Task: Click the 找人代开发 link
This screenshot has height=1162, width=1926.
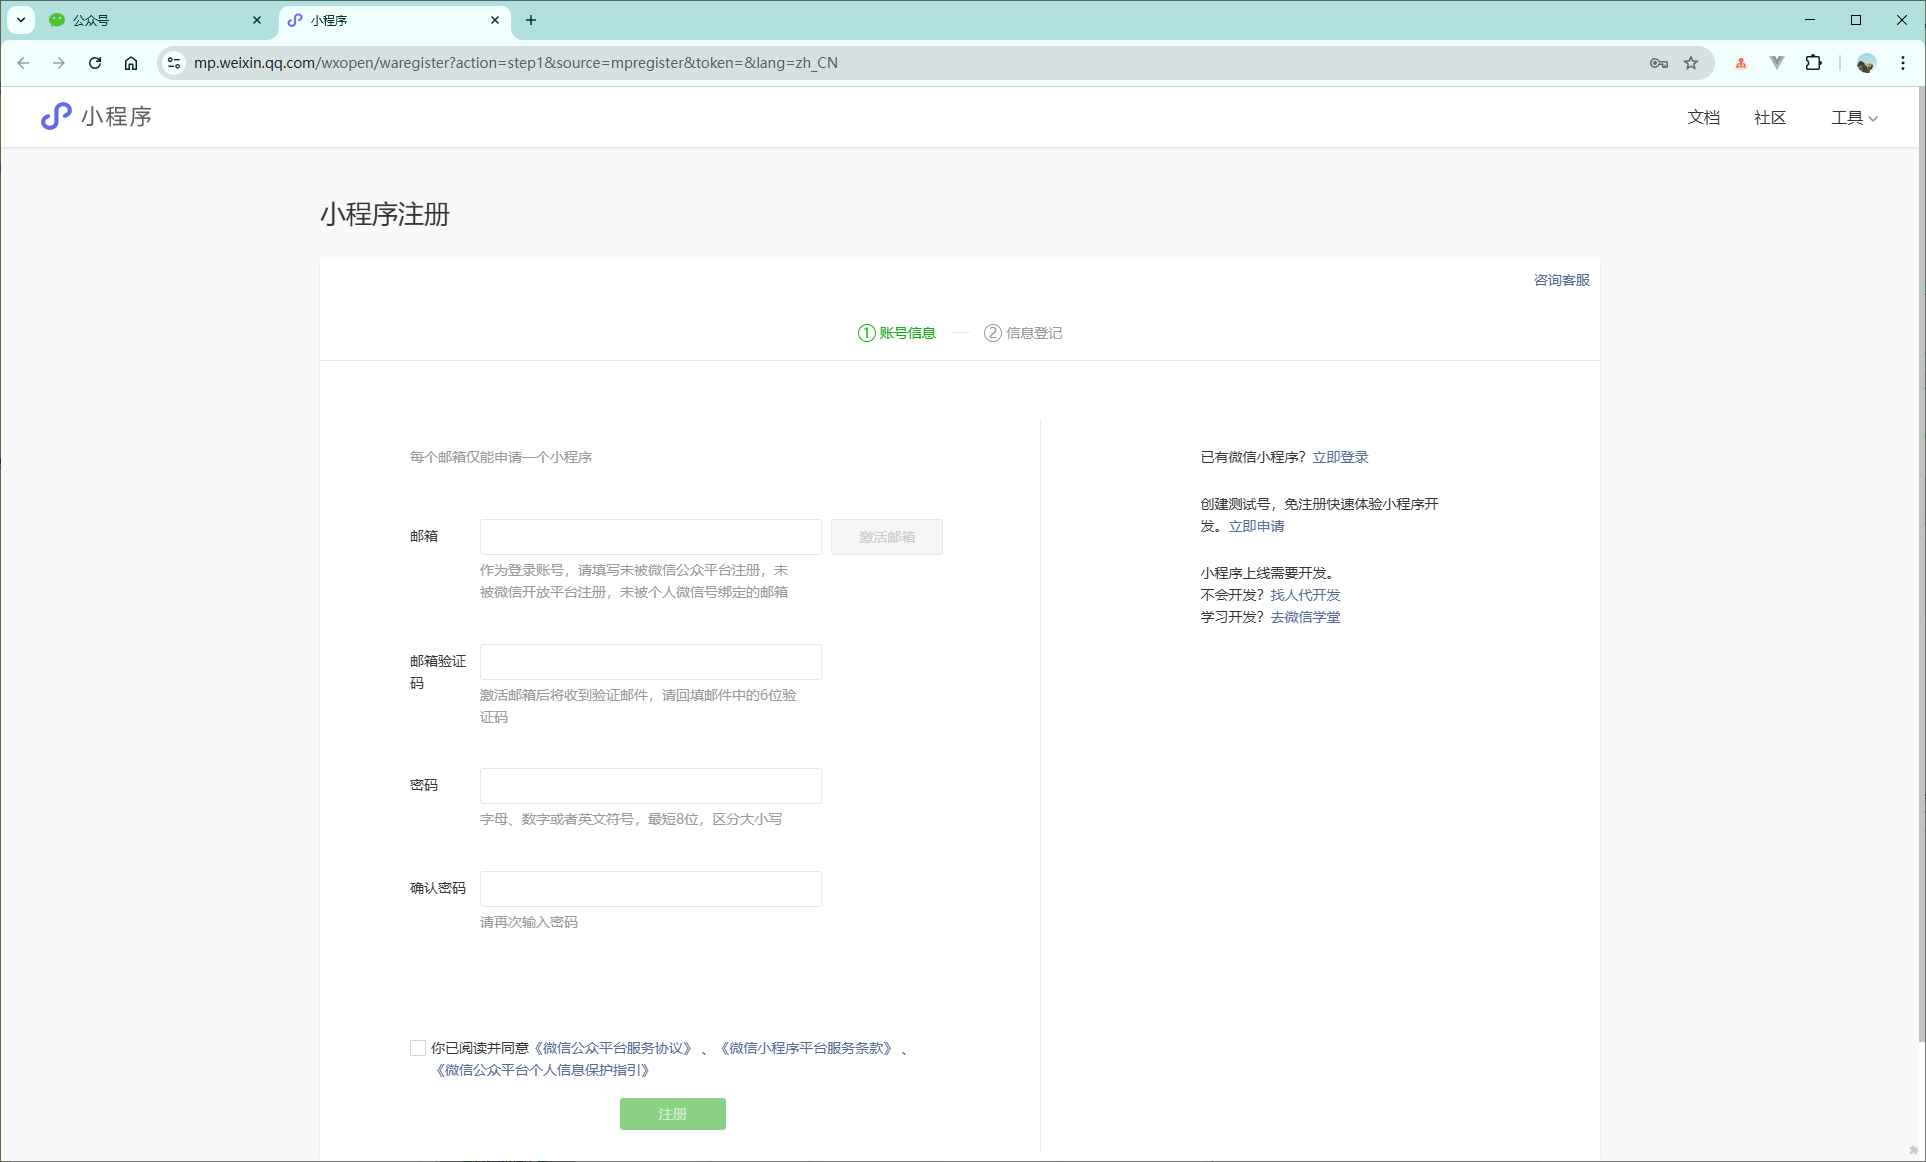Action: click(1305, 595)
